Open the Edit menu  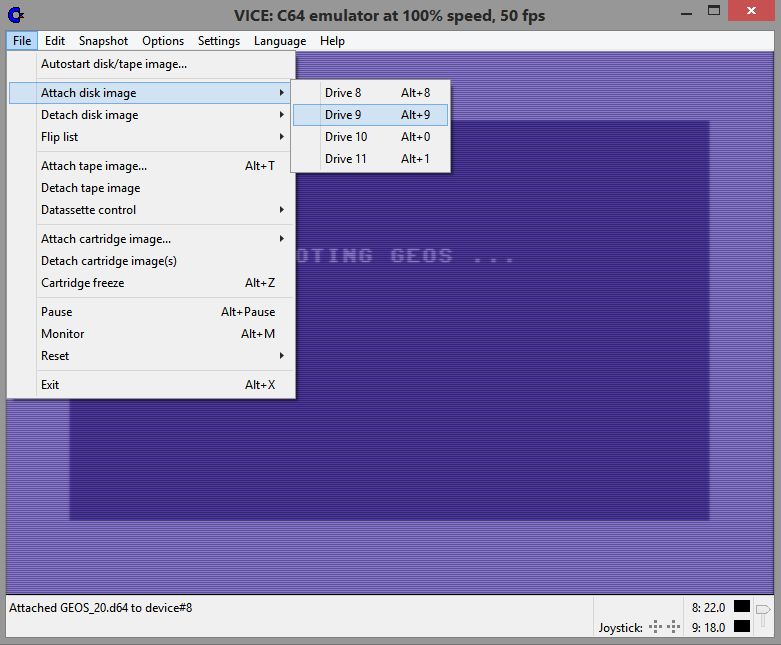click(x=55, y=41)
